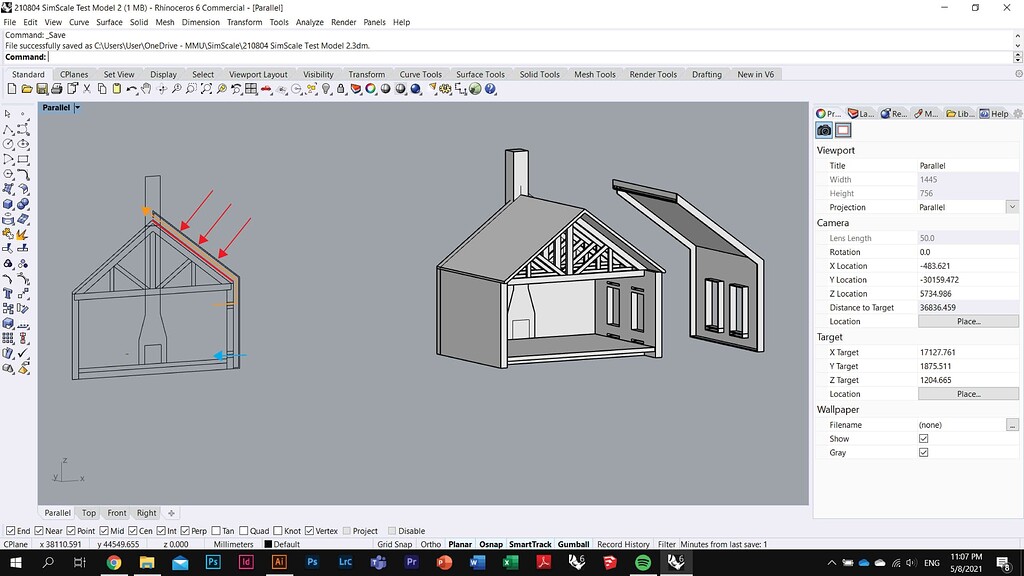The width and height of the screenshot is (1024, 576).
Task: Enable the Ortho toggle in the status bar
Action: click(429, 544)
